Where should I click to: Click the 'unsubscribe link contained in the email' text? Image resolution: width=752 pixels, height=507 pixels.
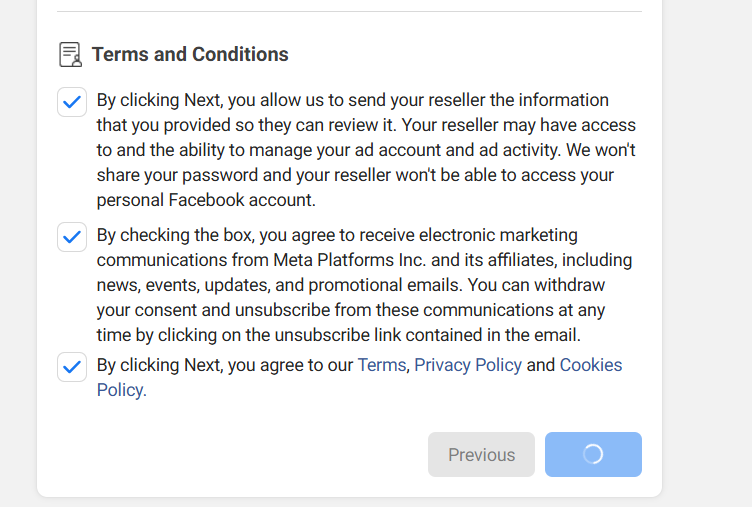pos(427,335)
